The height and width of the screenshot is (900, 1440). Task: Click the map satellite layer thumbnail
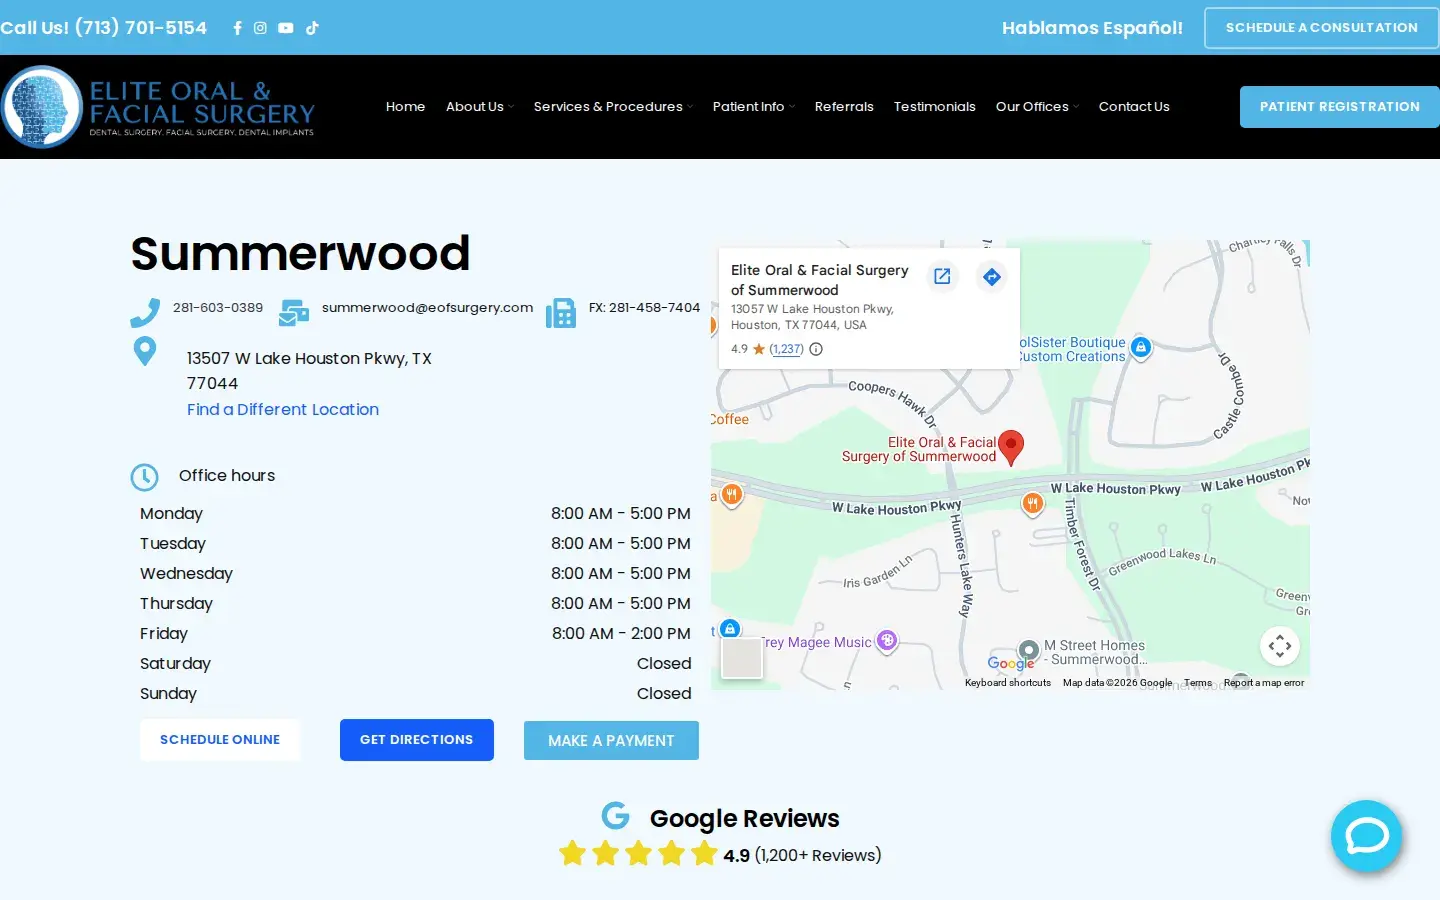point(742,658)
